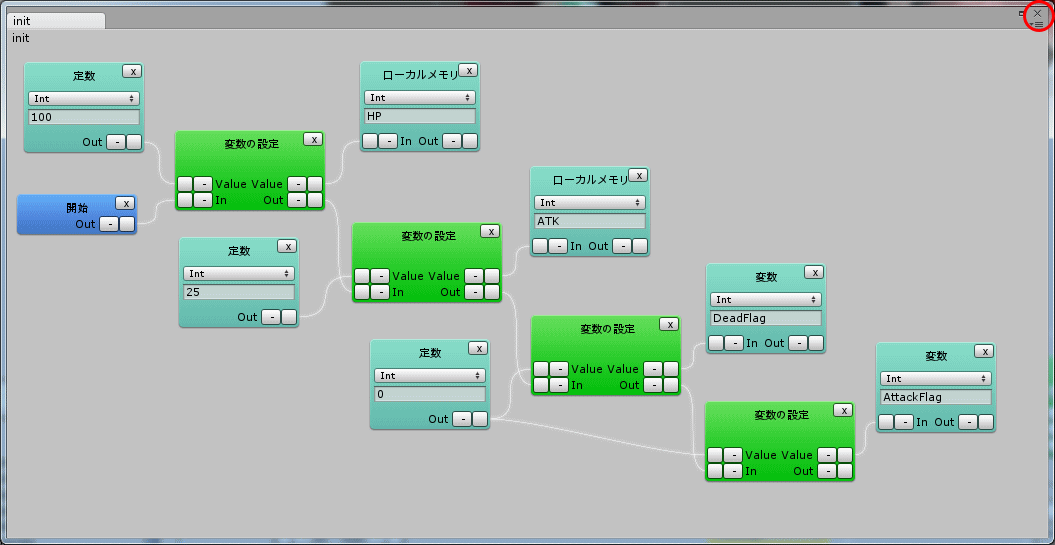
Task: Edit the DeadFlag variable name field
Action: click(766, 318)
